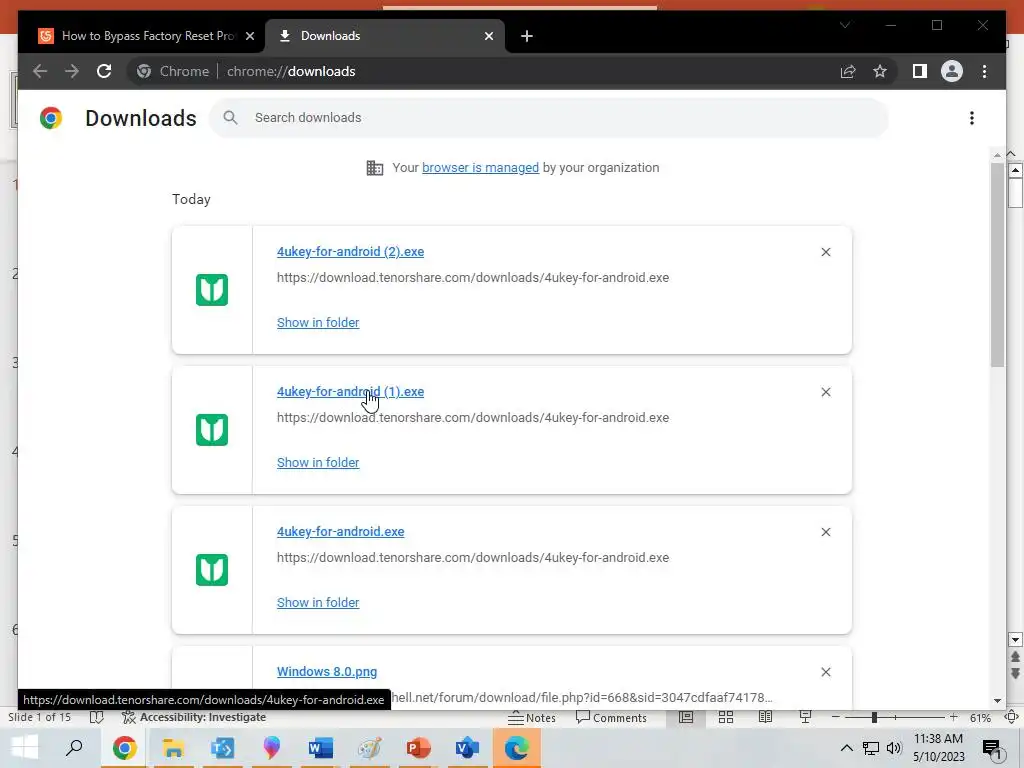This screenshot has width=1024, height=768.
Task: Show 4ukey-for-android.exe in folder
Action: click(318, 602)
